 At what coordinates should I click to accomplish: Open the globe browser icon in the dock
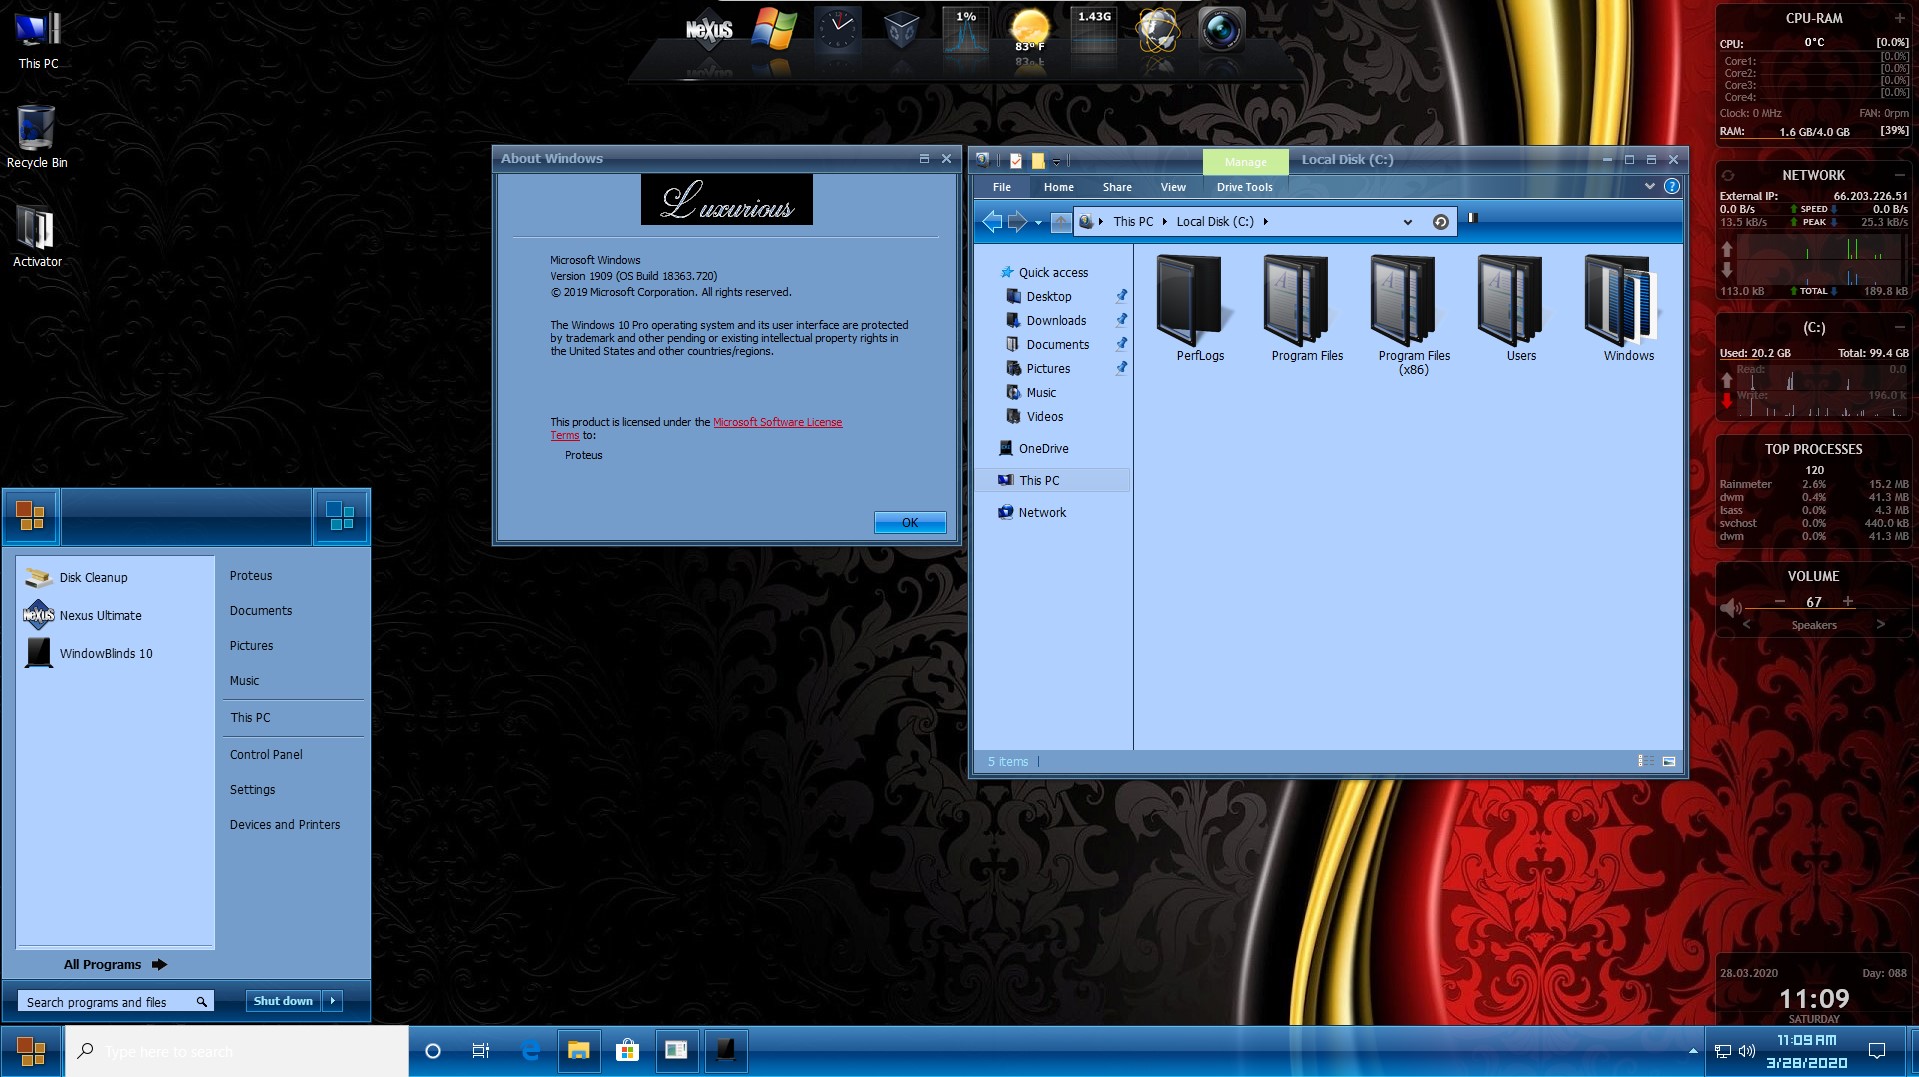[1157, 30]
